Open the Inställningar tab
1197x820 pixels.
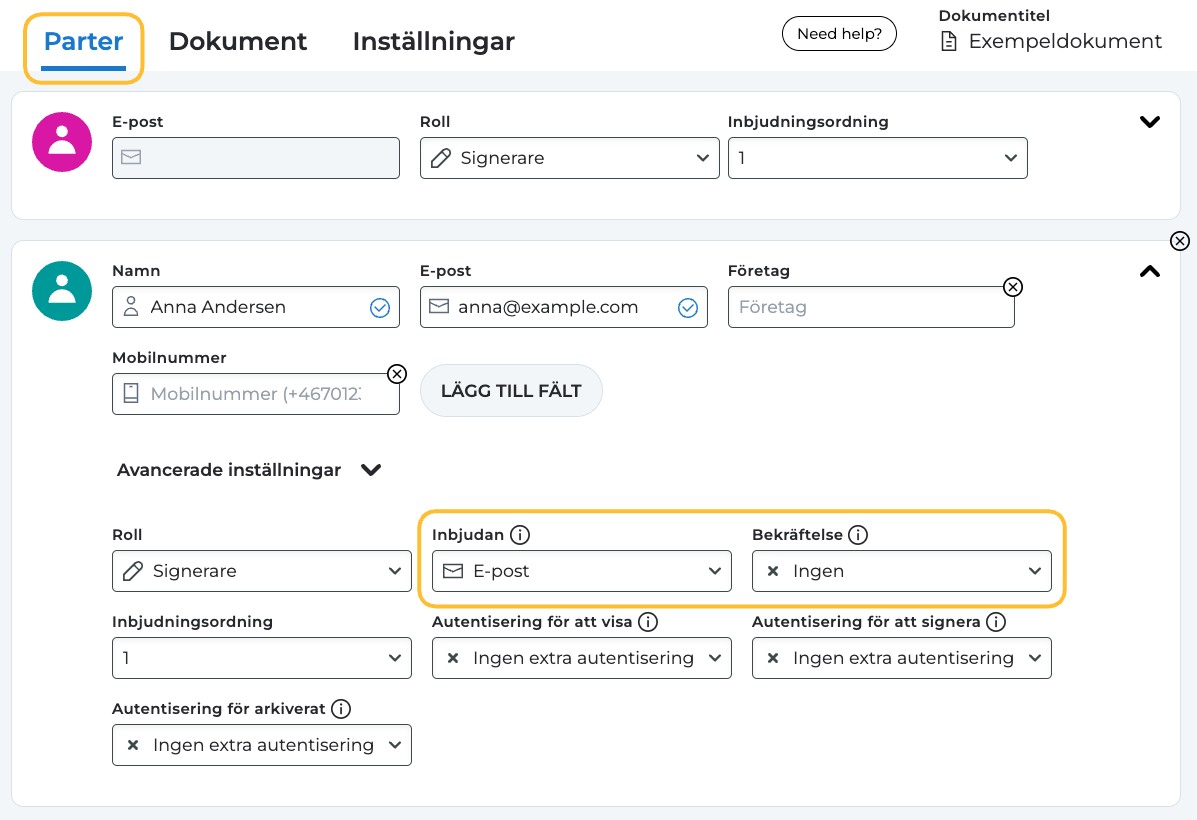pos(433,42)
